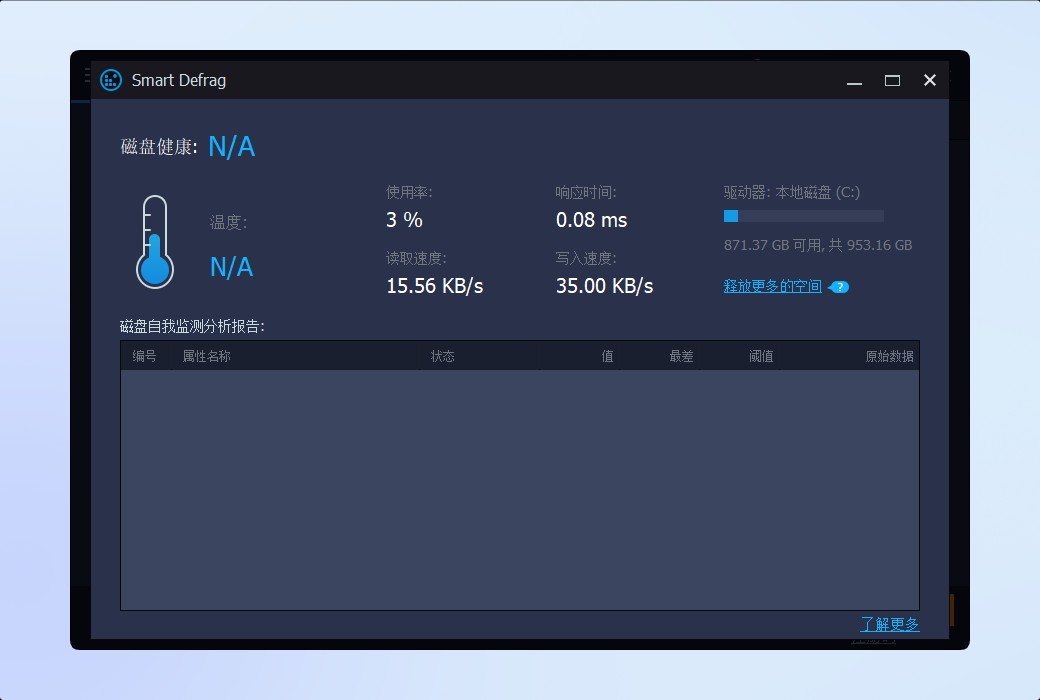Open the 释放更多的空间 link

tap(773, 286)
